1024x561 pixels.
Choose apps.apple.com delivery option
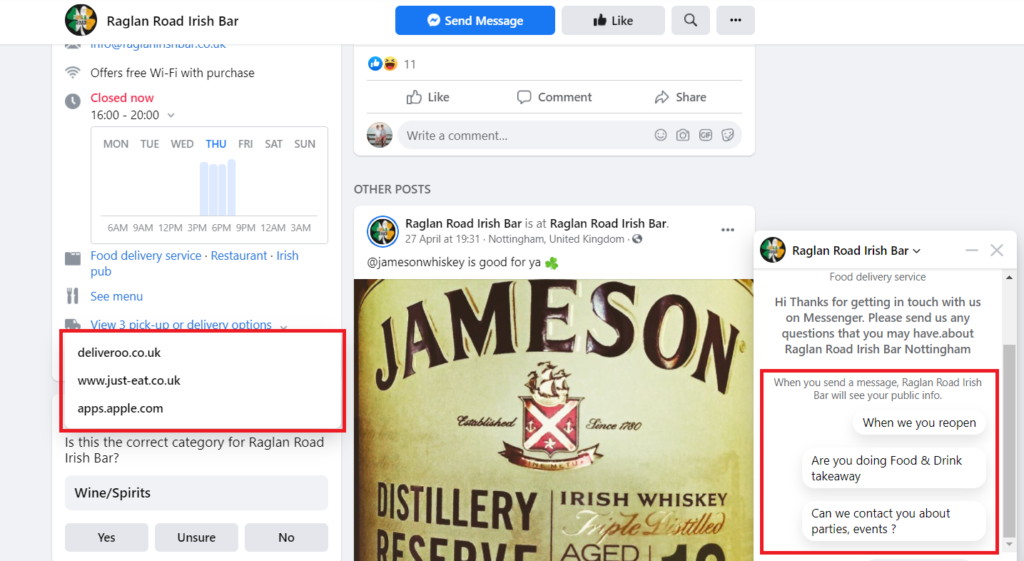click(x=120, y=408)
